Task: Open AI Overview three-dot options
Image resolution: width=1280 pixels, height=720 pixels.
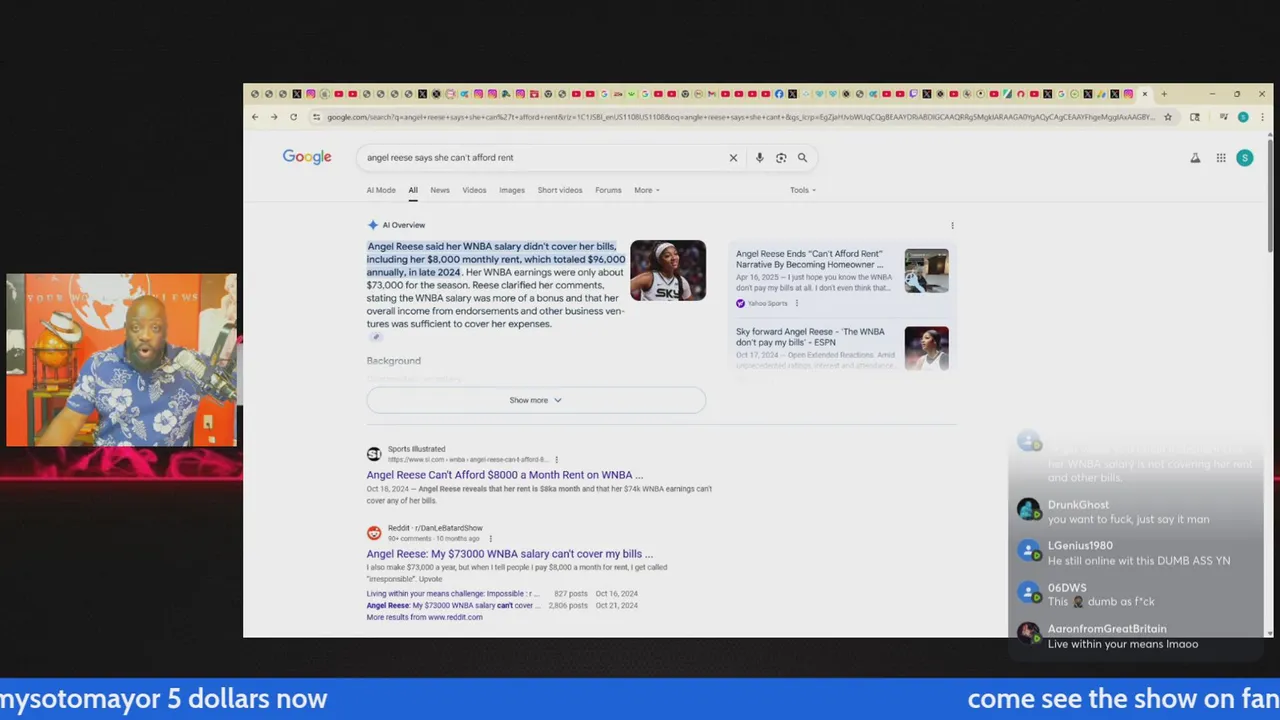Action: [952, 225]
